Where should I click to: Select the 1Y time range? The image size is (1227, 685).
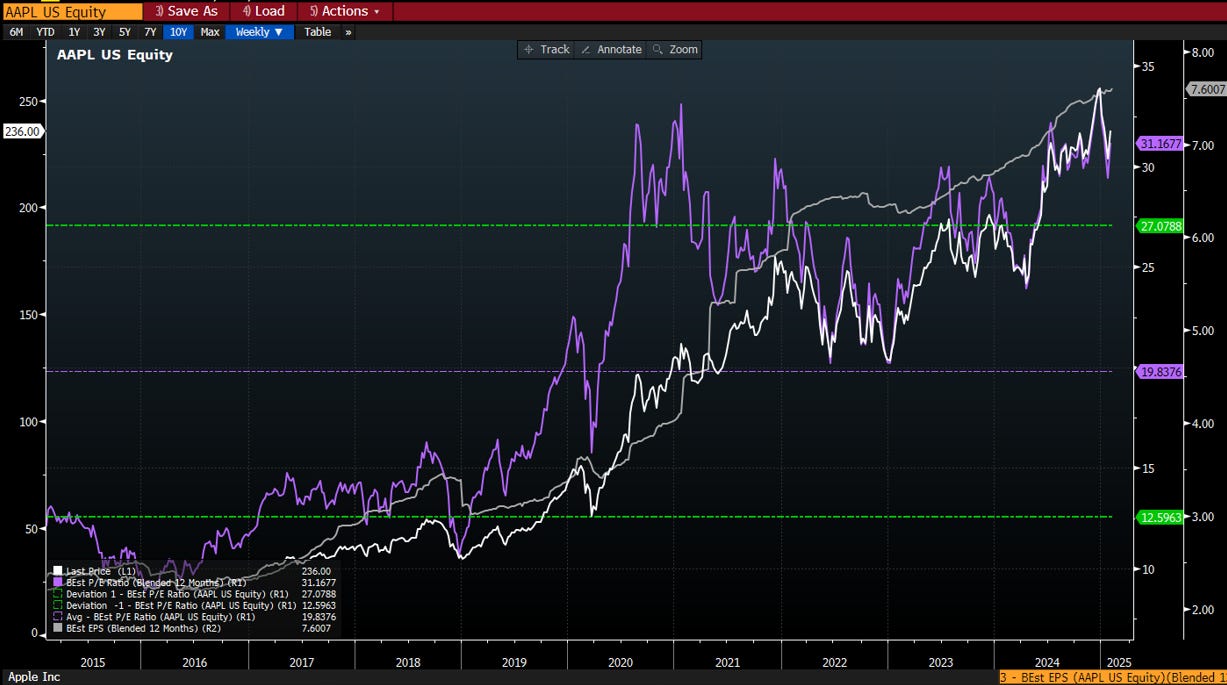74,32
